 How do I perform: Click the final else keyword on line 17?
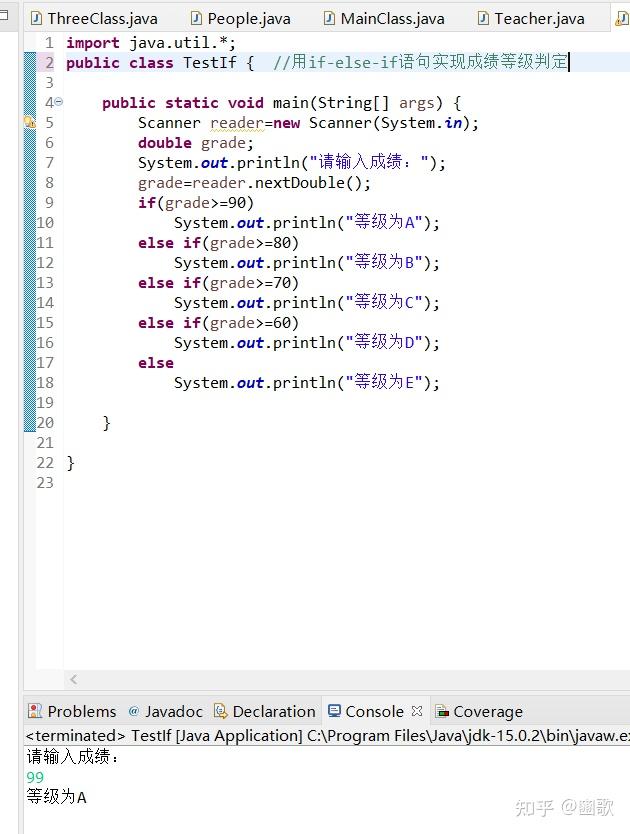155,363
